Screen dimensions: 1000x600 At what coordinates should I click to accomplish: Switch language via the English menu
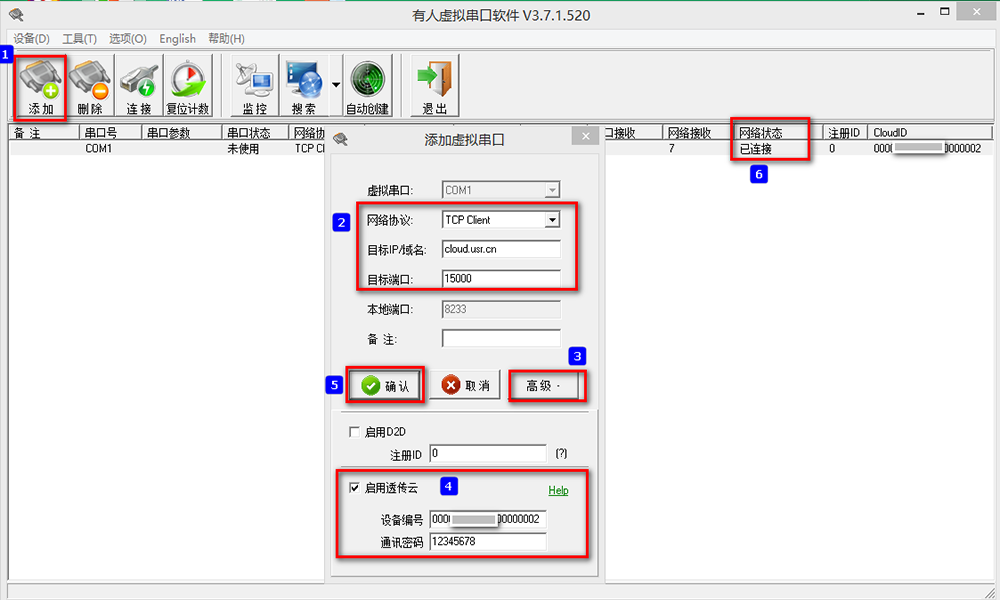coord(177,39)
